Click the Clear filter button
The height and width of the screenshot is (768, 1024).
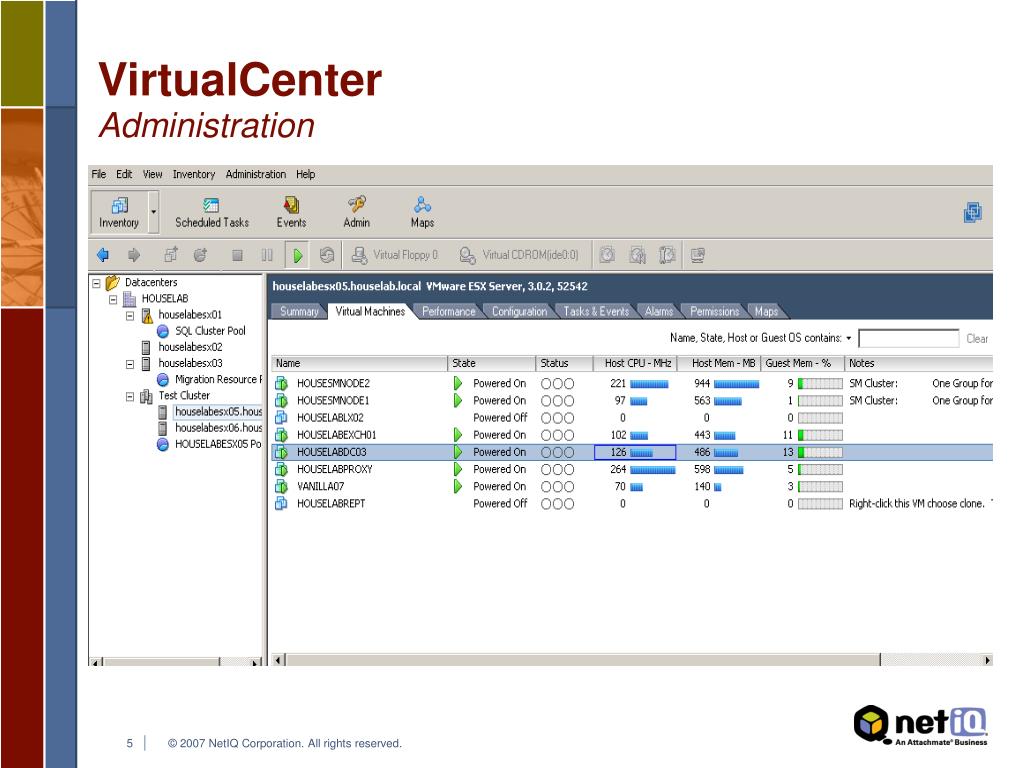[977, 338]
